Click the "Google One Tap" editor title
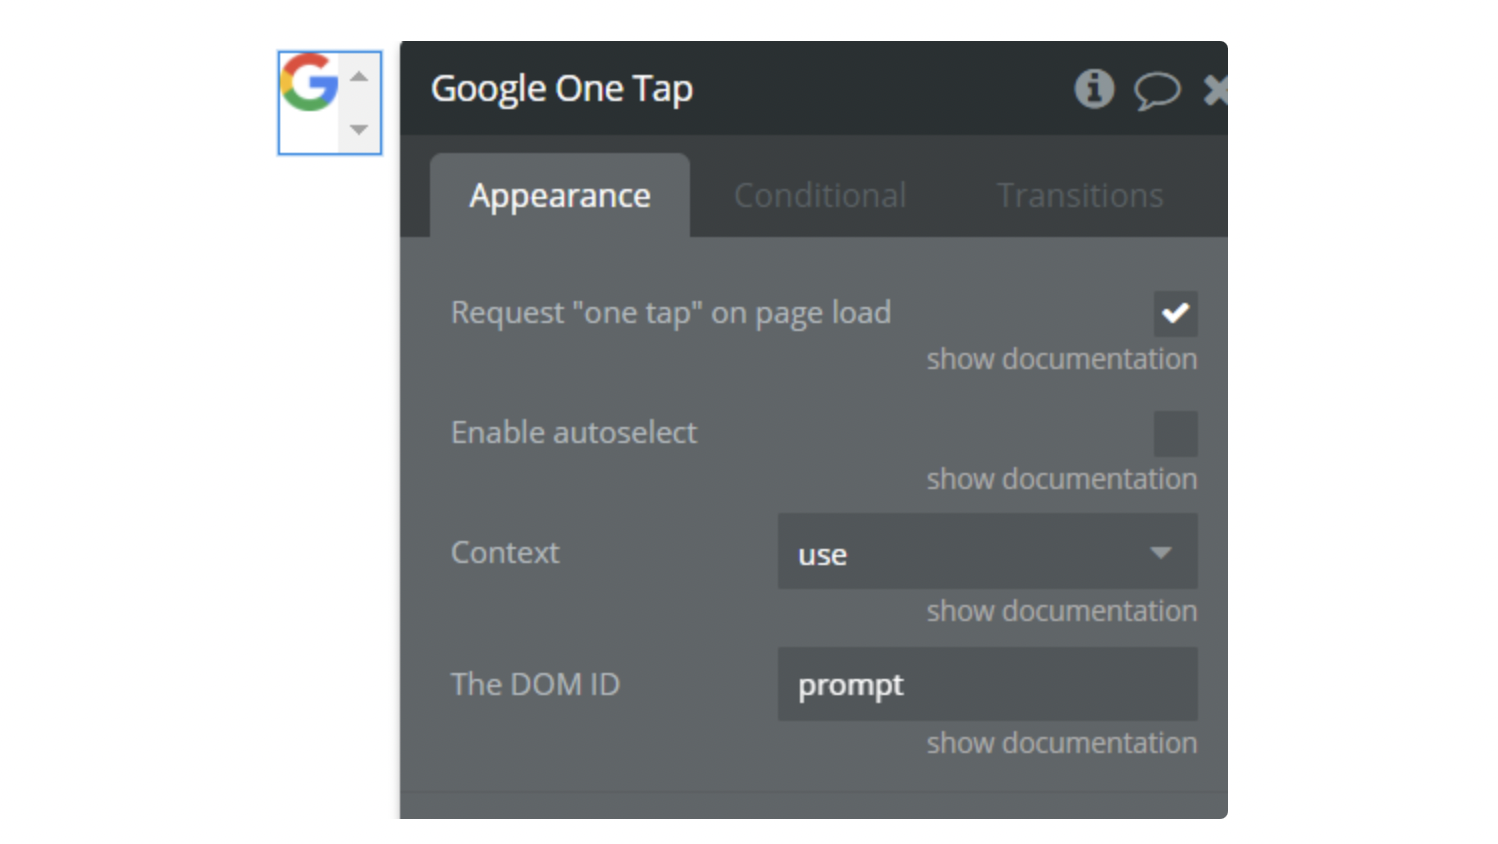Image resolution: width=1498 pixels, height=844 pixels. coord(561,89)
